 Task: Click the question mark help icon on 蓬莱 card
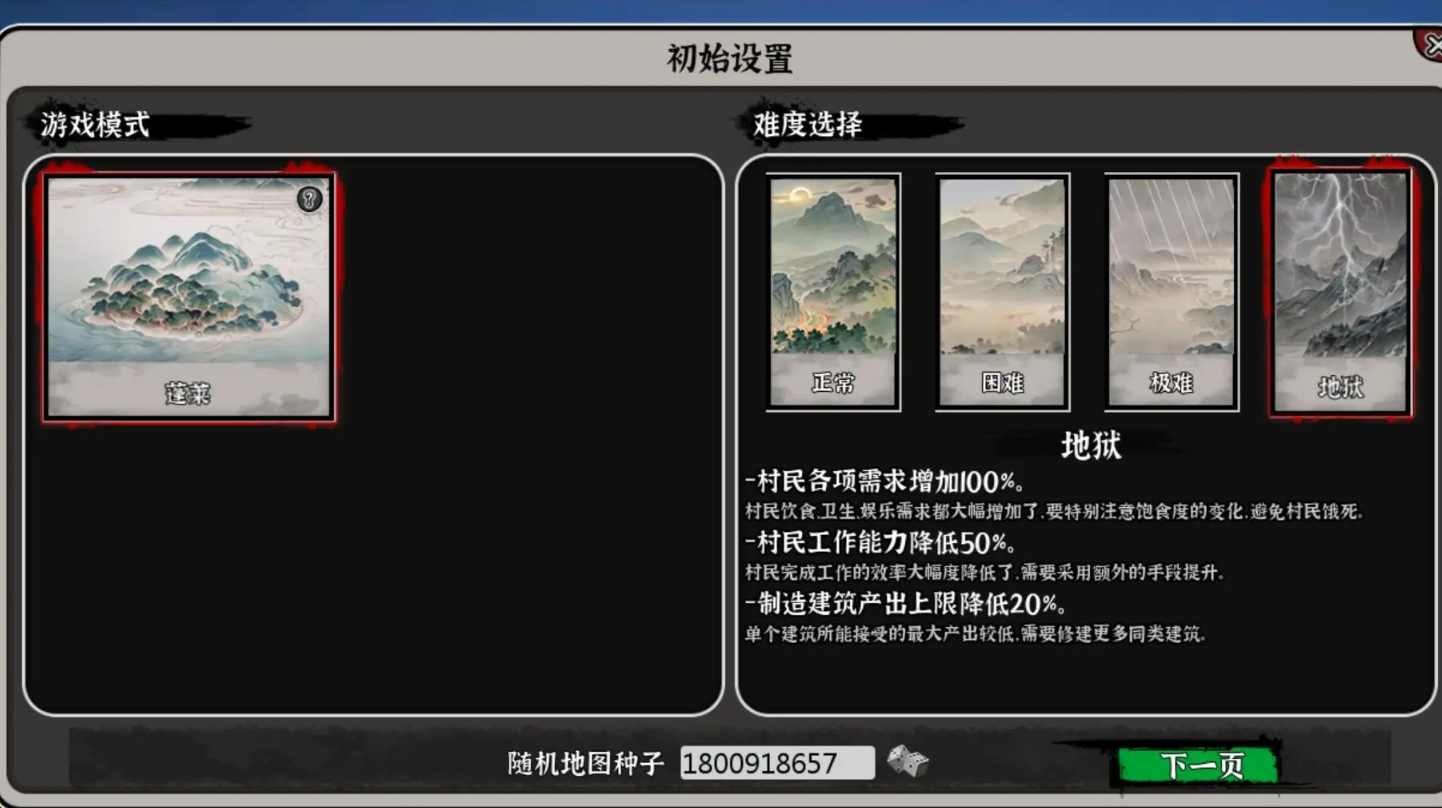click(310, 199)
